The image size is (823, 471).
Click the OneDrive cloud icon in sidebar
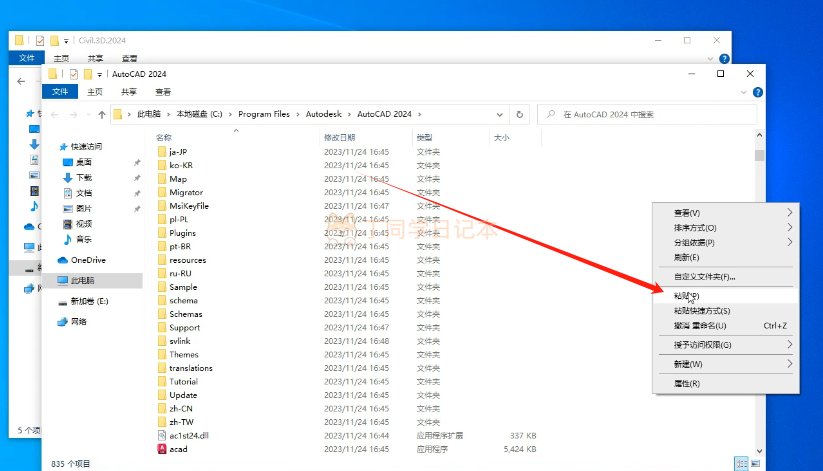62,260
